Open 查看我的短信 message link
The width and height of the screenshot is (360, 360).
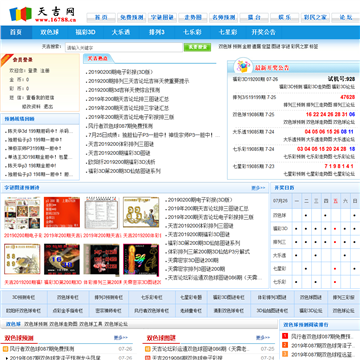pos(40,98)
